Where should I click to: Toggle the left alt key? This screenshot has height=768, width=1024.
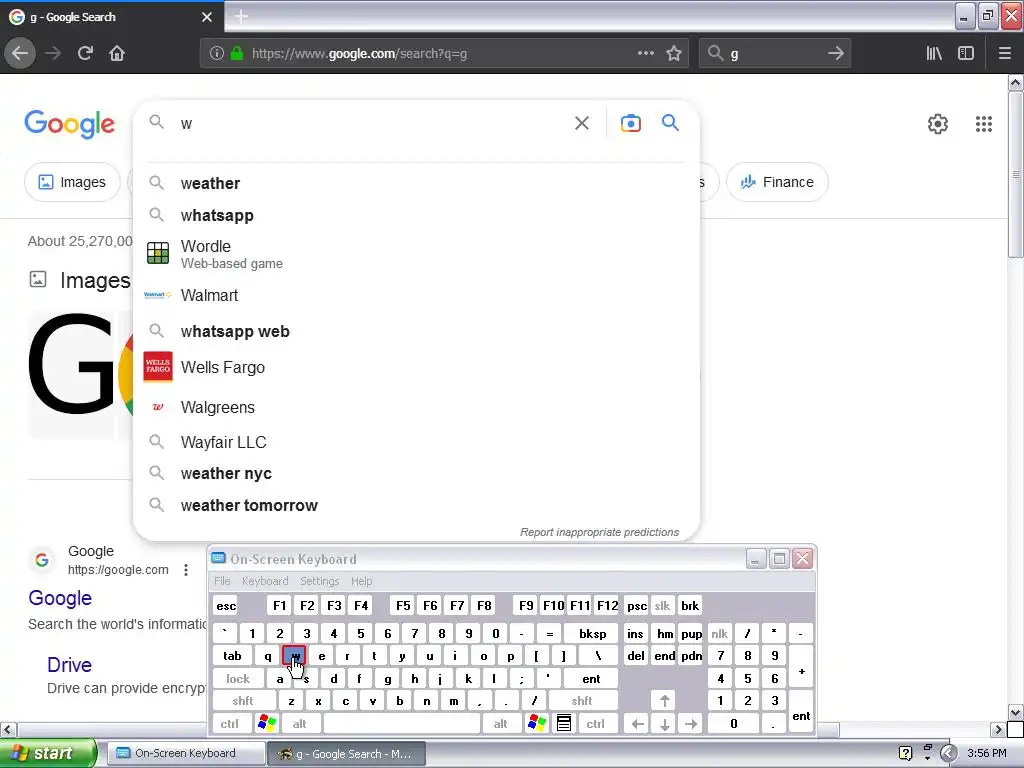tap(300, 724)
